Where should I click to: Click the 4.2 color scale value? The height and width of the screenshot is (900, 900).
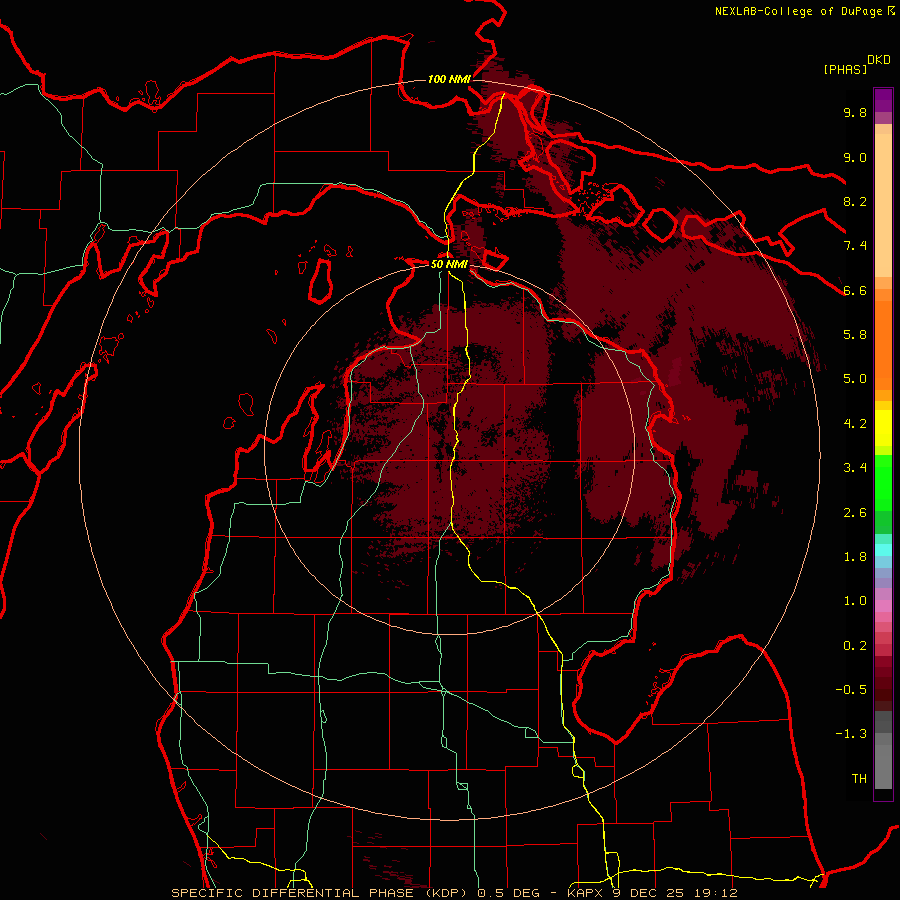pyautogui.click(x=855, y=424)
